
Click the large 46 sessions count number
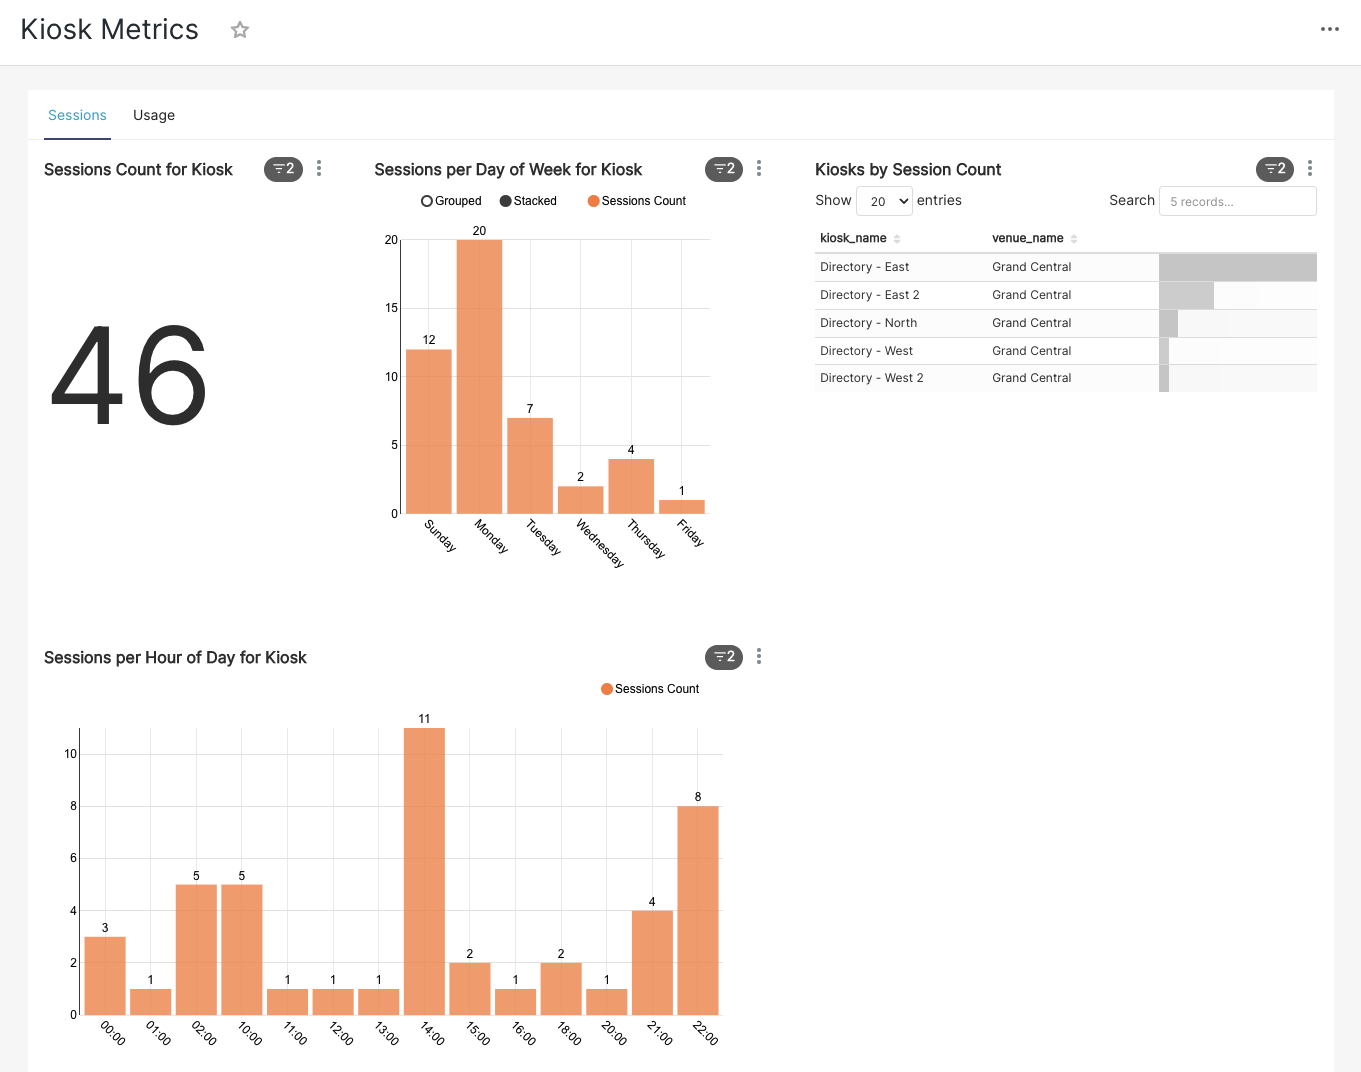pyautogui.click(x=129, y=376)
